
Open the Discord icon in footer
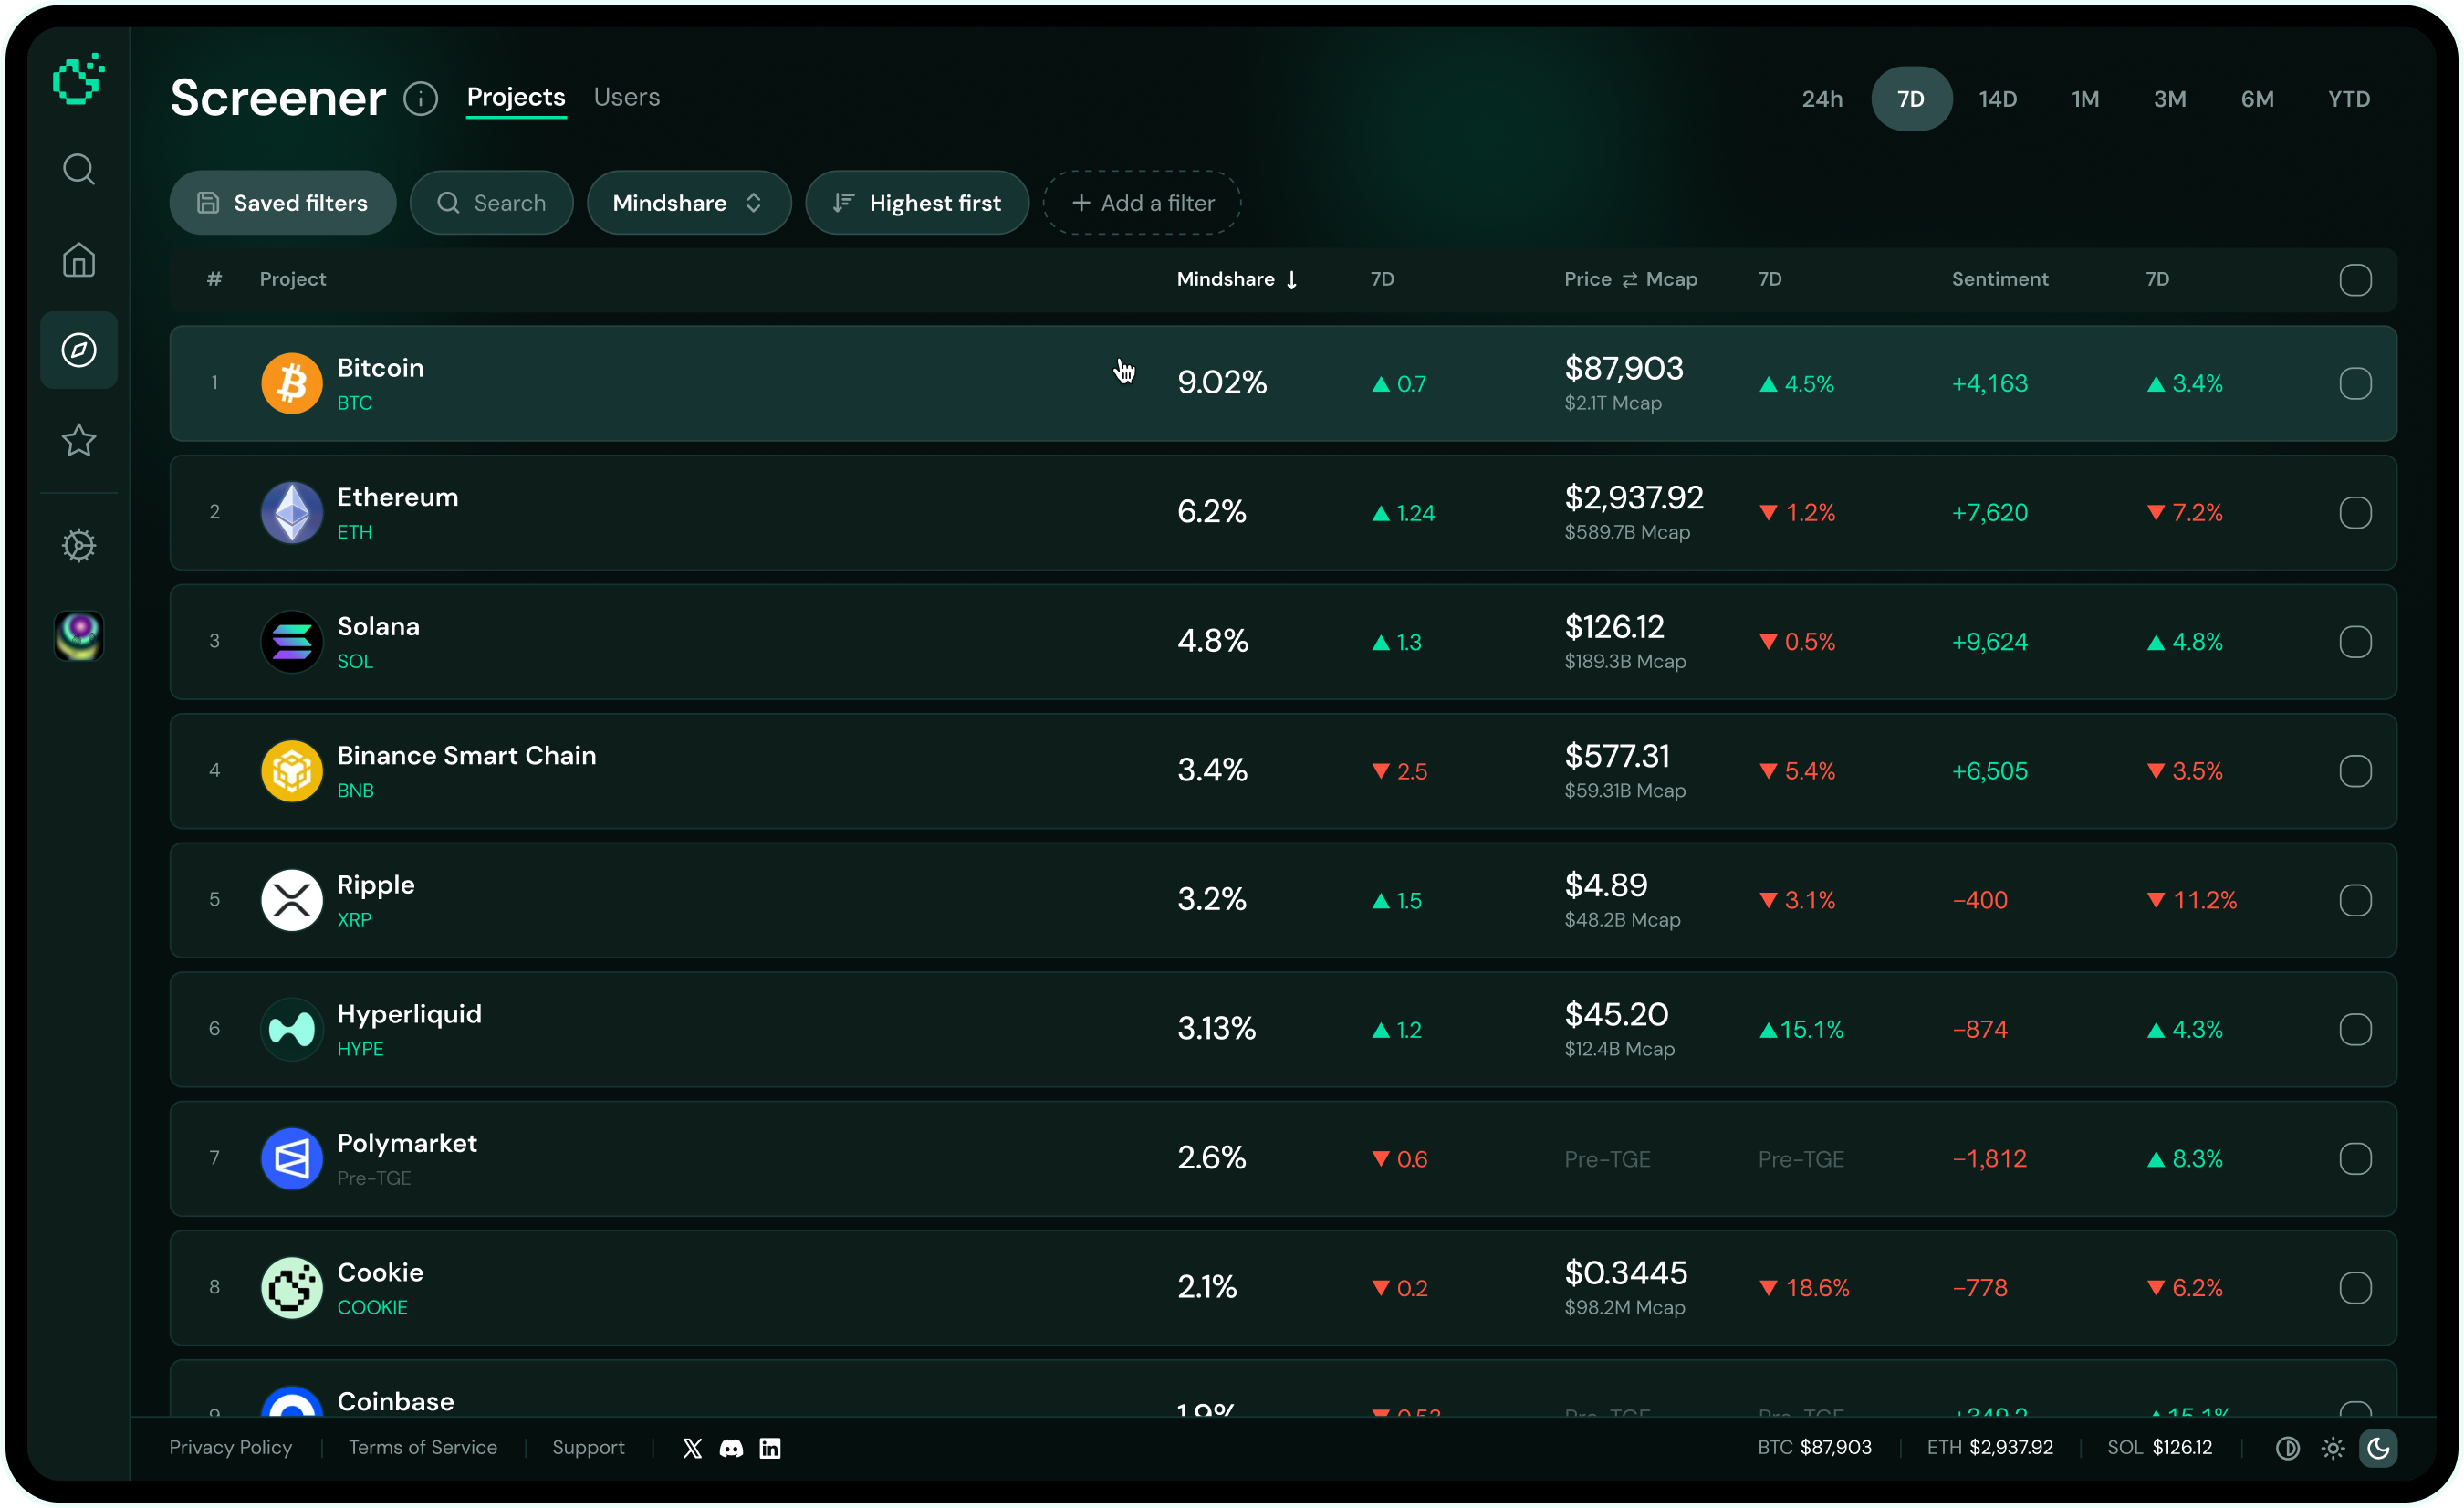click(731, 1448)
